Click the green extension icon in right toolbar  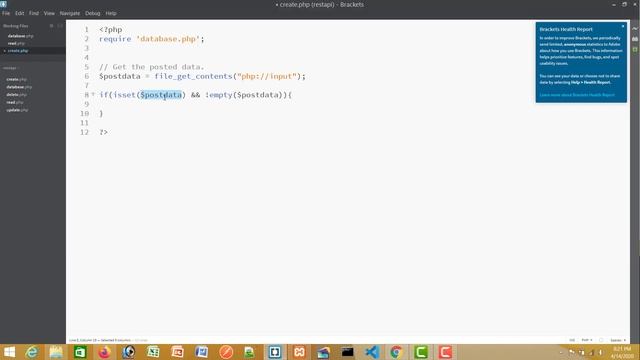635,50
